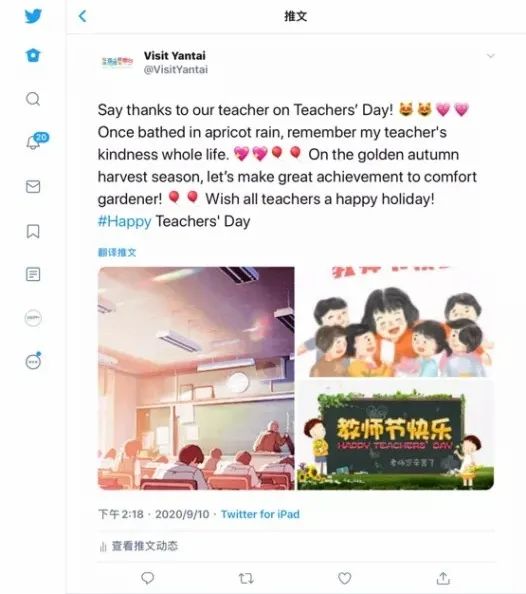Open the Twitter bird logo
The image size is (526, 594).
click(x=33, y=16)
